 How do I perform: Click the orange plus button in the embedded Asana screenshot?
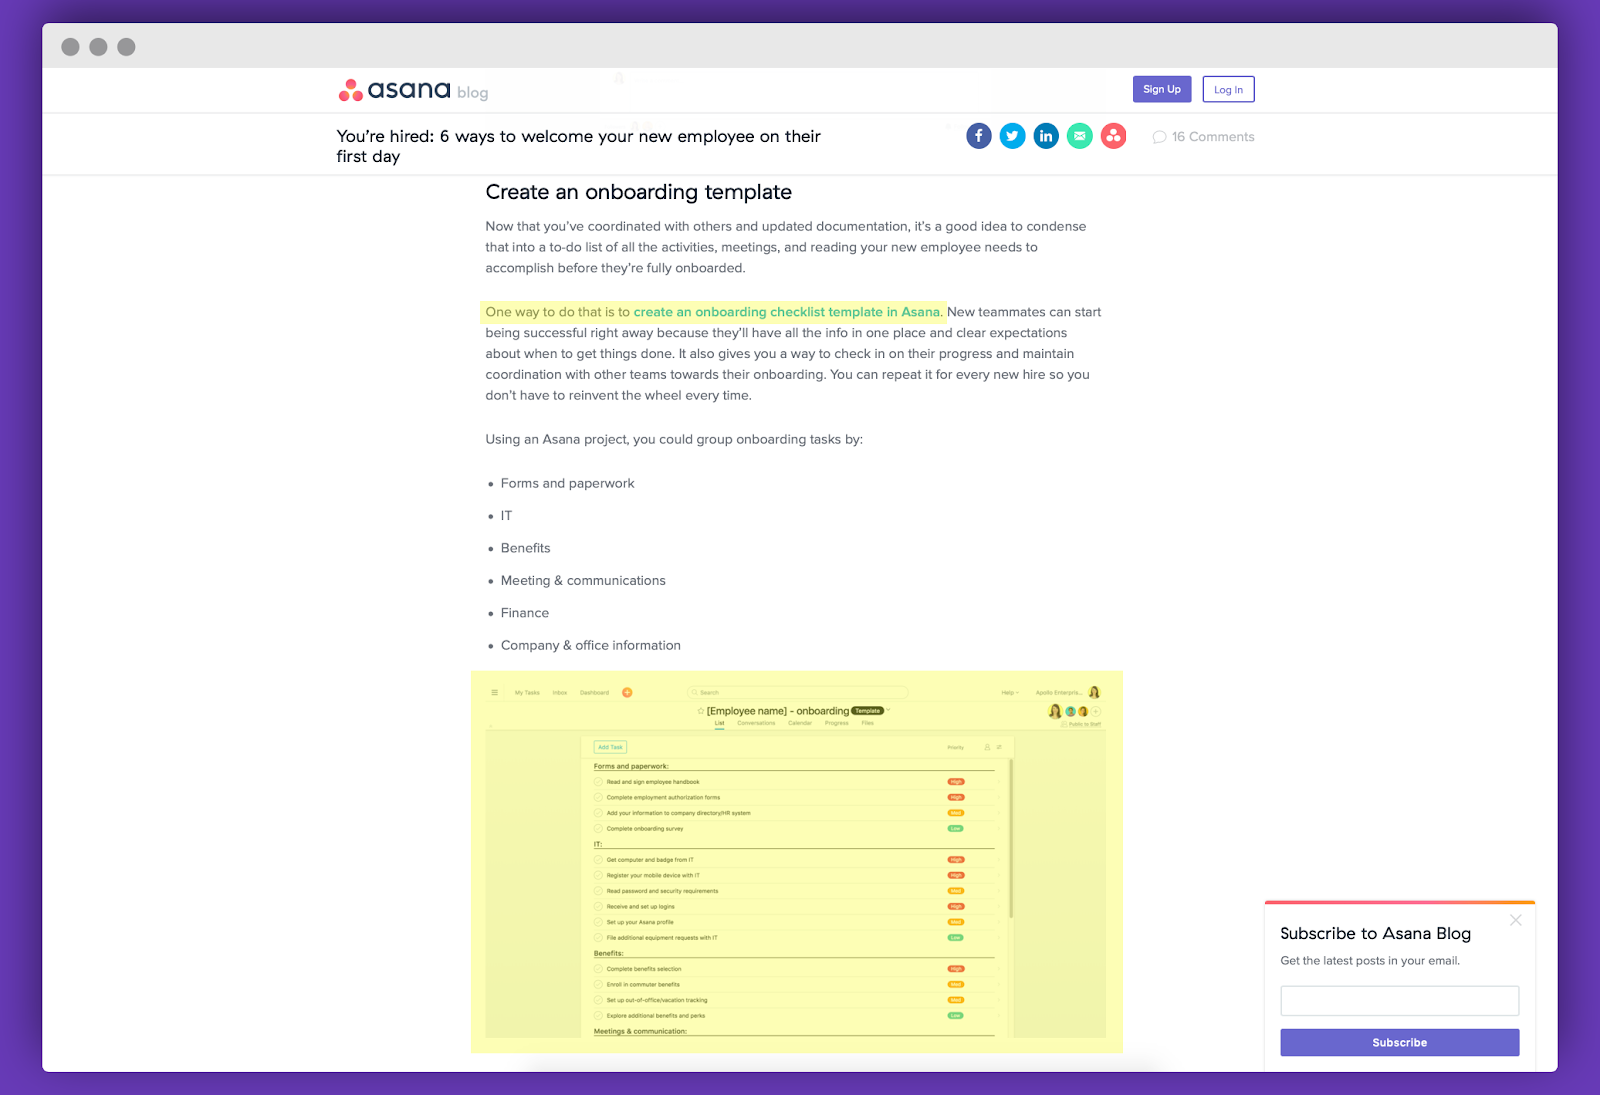[627, 692]
